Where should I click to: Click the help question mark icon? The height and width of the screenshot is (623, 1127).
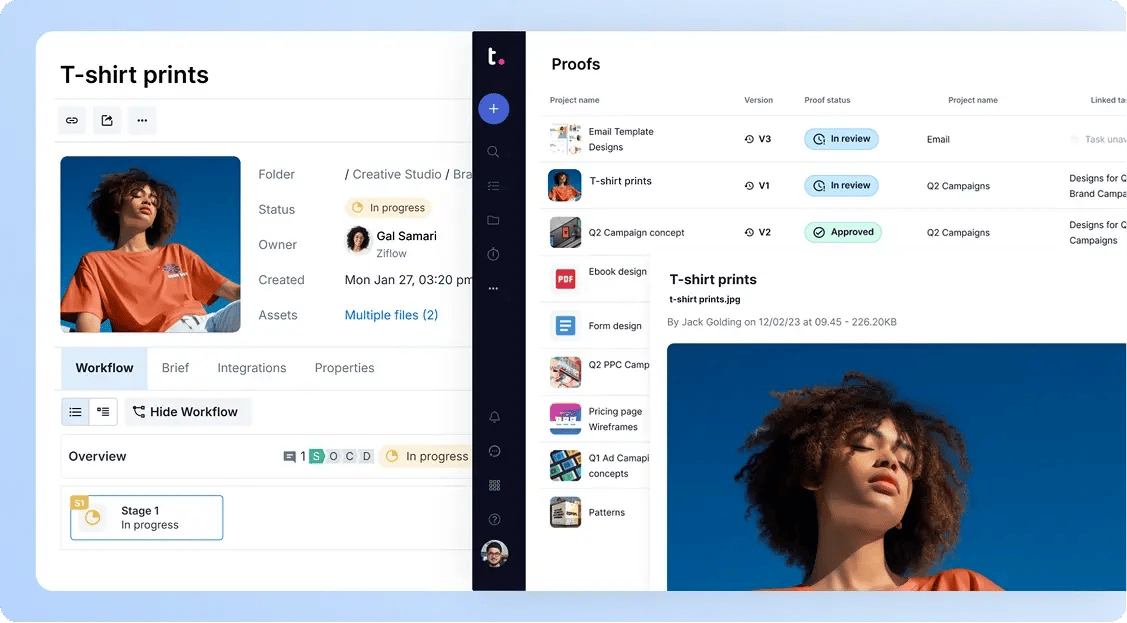pos(494,519)
